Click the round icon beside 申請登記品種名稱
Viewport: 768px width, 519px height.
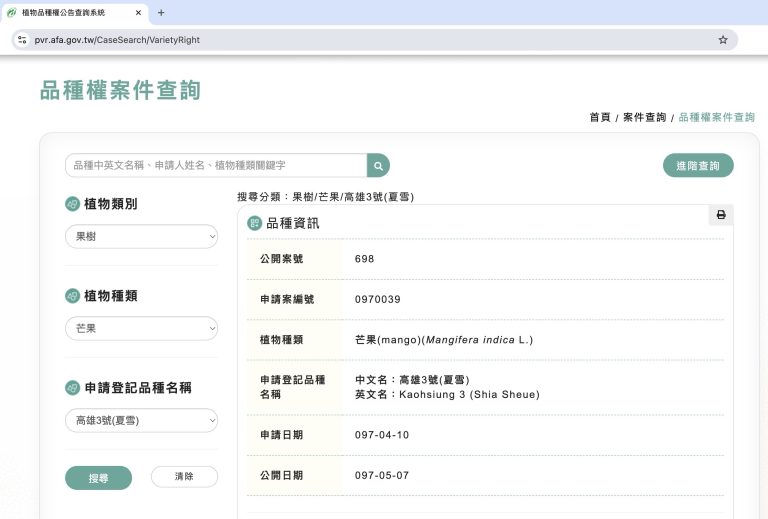coord(72,388)
